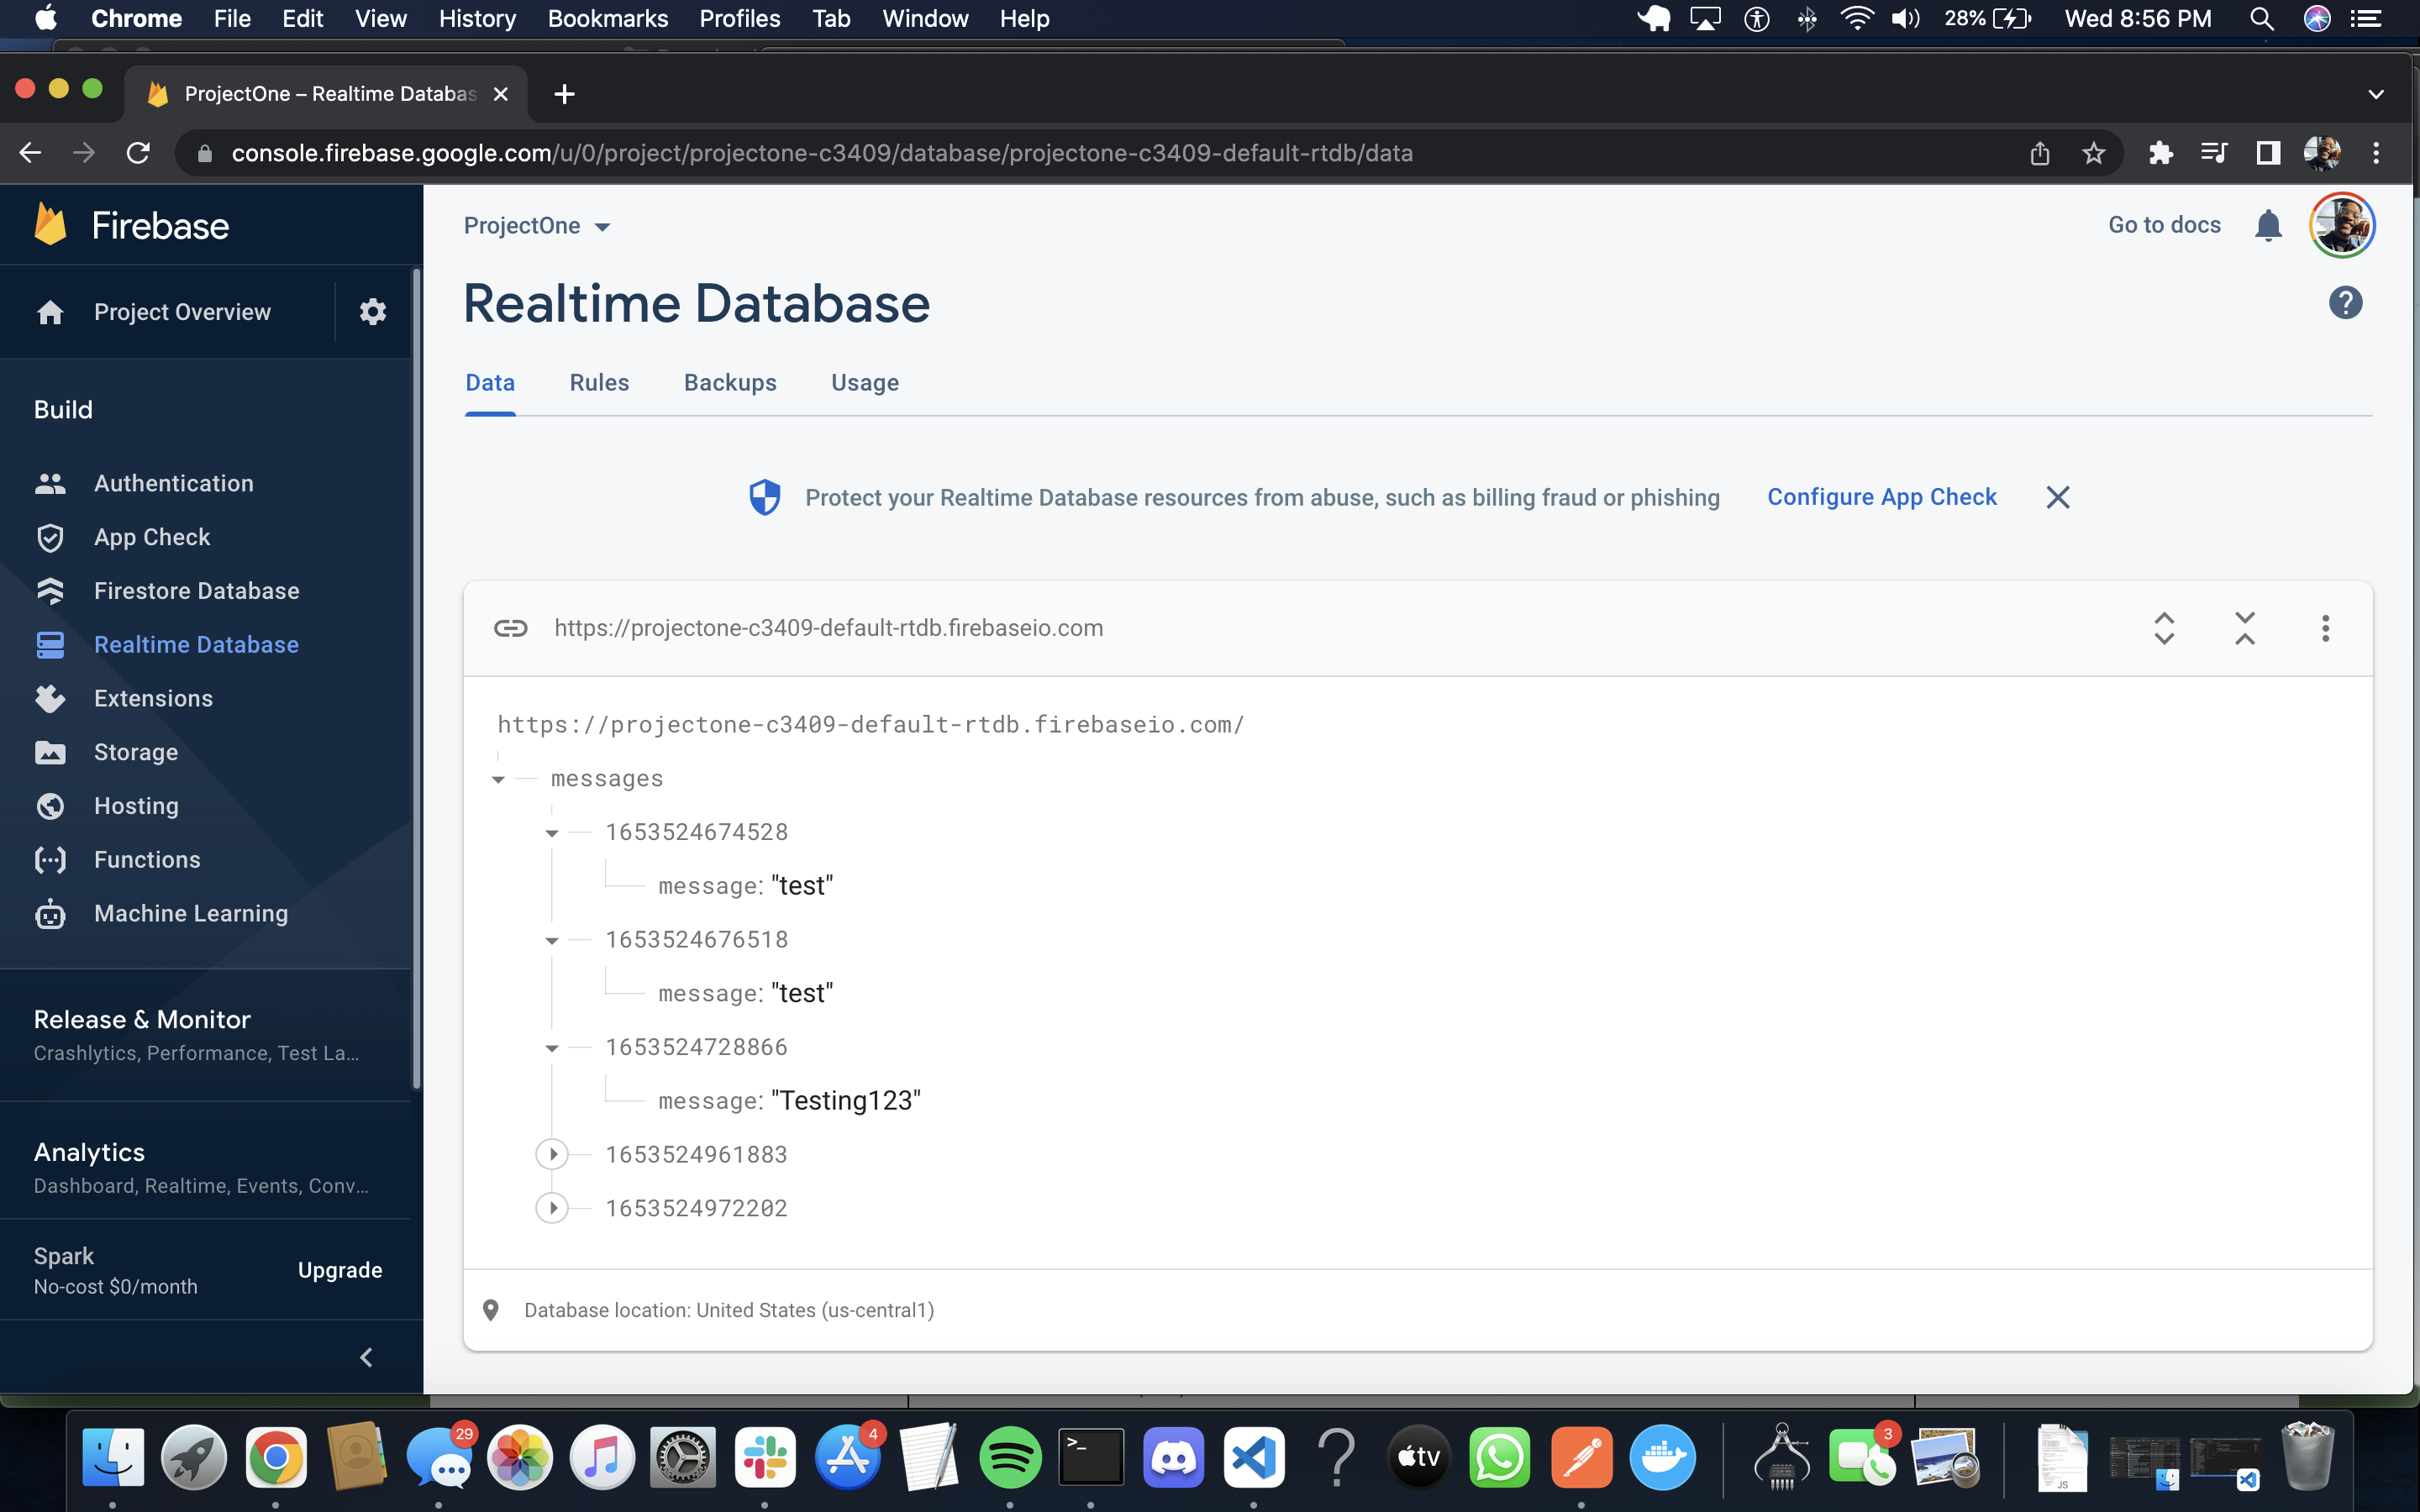
Task: Open the database panel overflow menu
Action: click(2325, 628)
